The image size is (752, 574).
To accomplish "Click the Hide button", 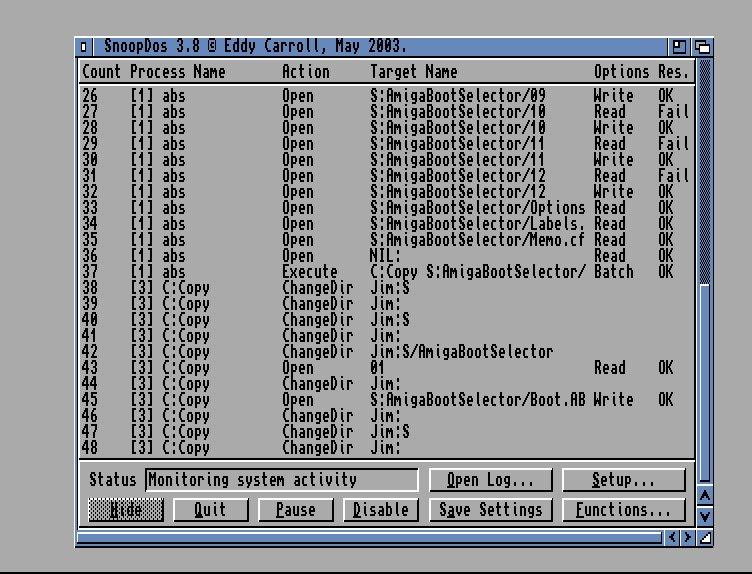I will (126, 510).
